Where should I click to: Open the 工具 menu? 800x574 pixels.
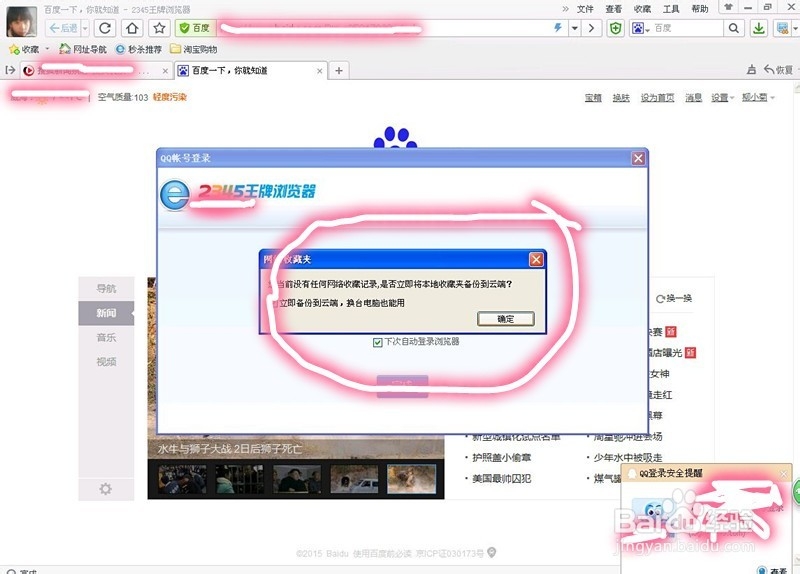670,9
